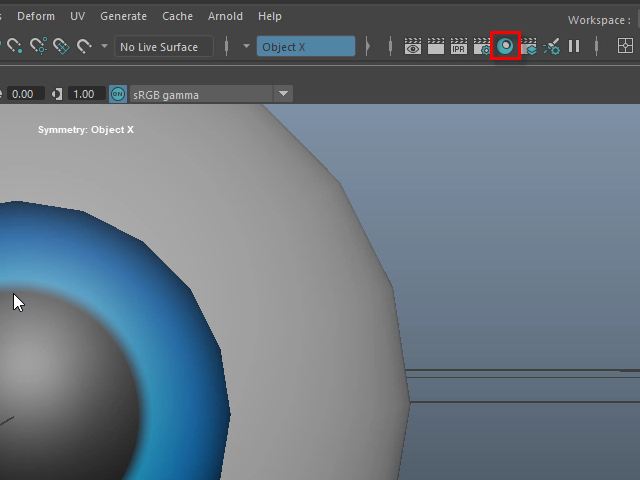Viewport: 640px width, 480px height.
Task: Open dropdown arrow beside No Live Surface
Action: point(105,46)
